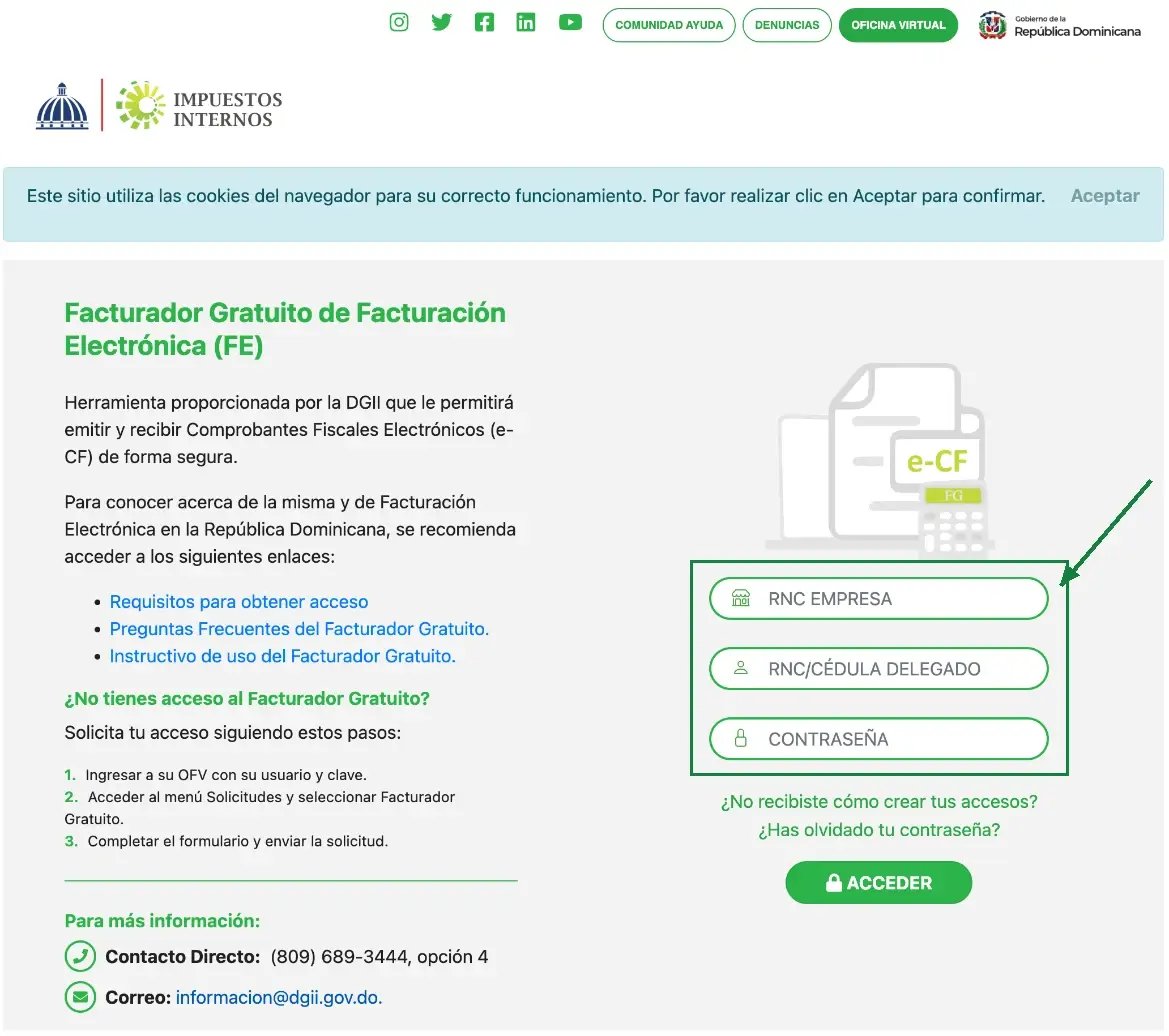Click the padlock icon in Contraseña field
Image resolution: width=1169 pixels, height=1036 pixels.
pos(740,738)
